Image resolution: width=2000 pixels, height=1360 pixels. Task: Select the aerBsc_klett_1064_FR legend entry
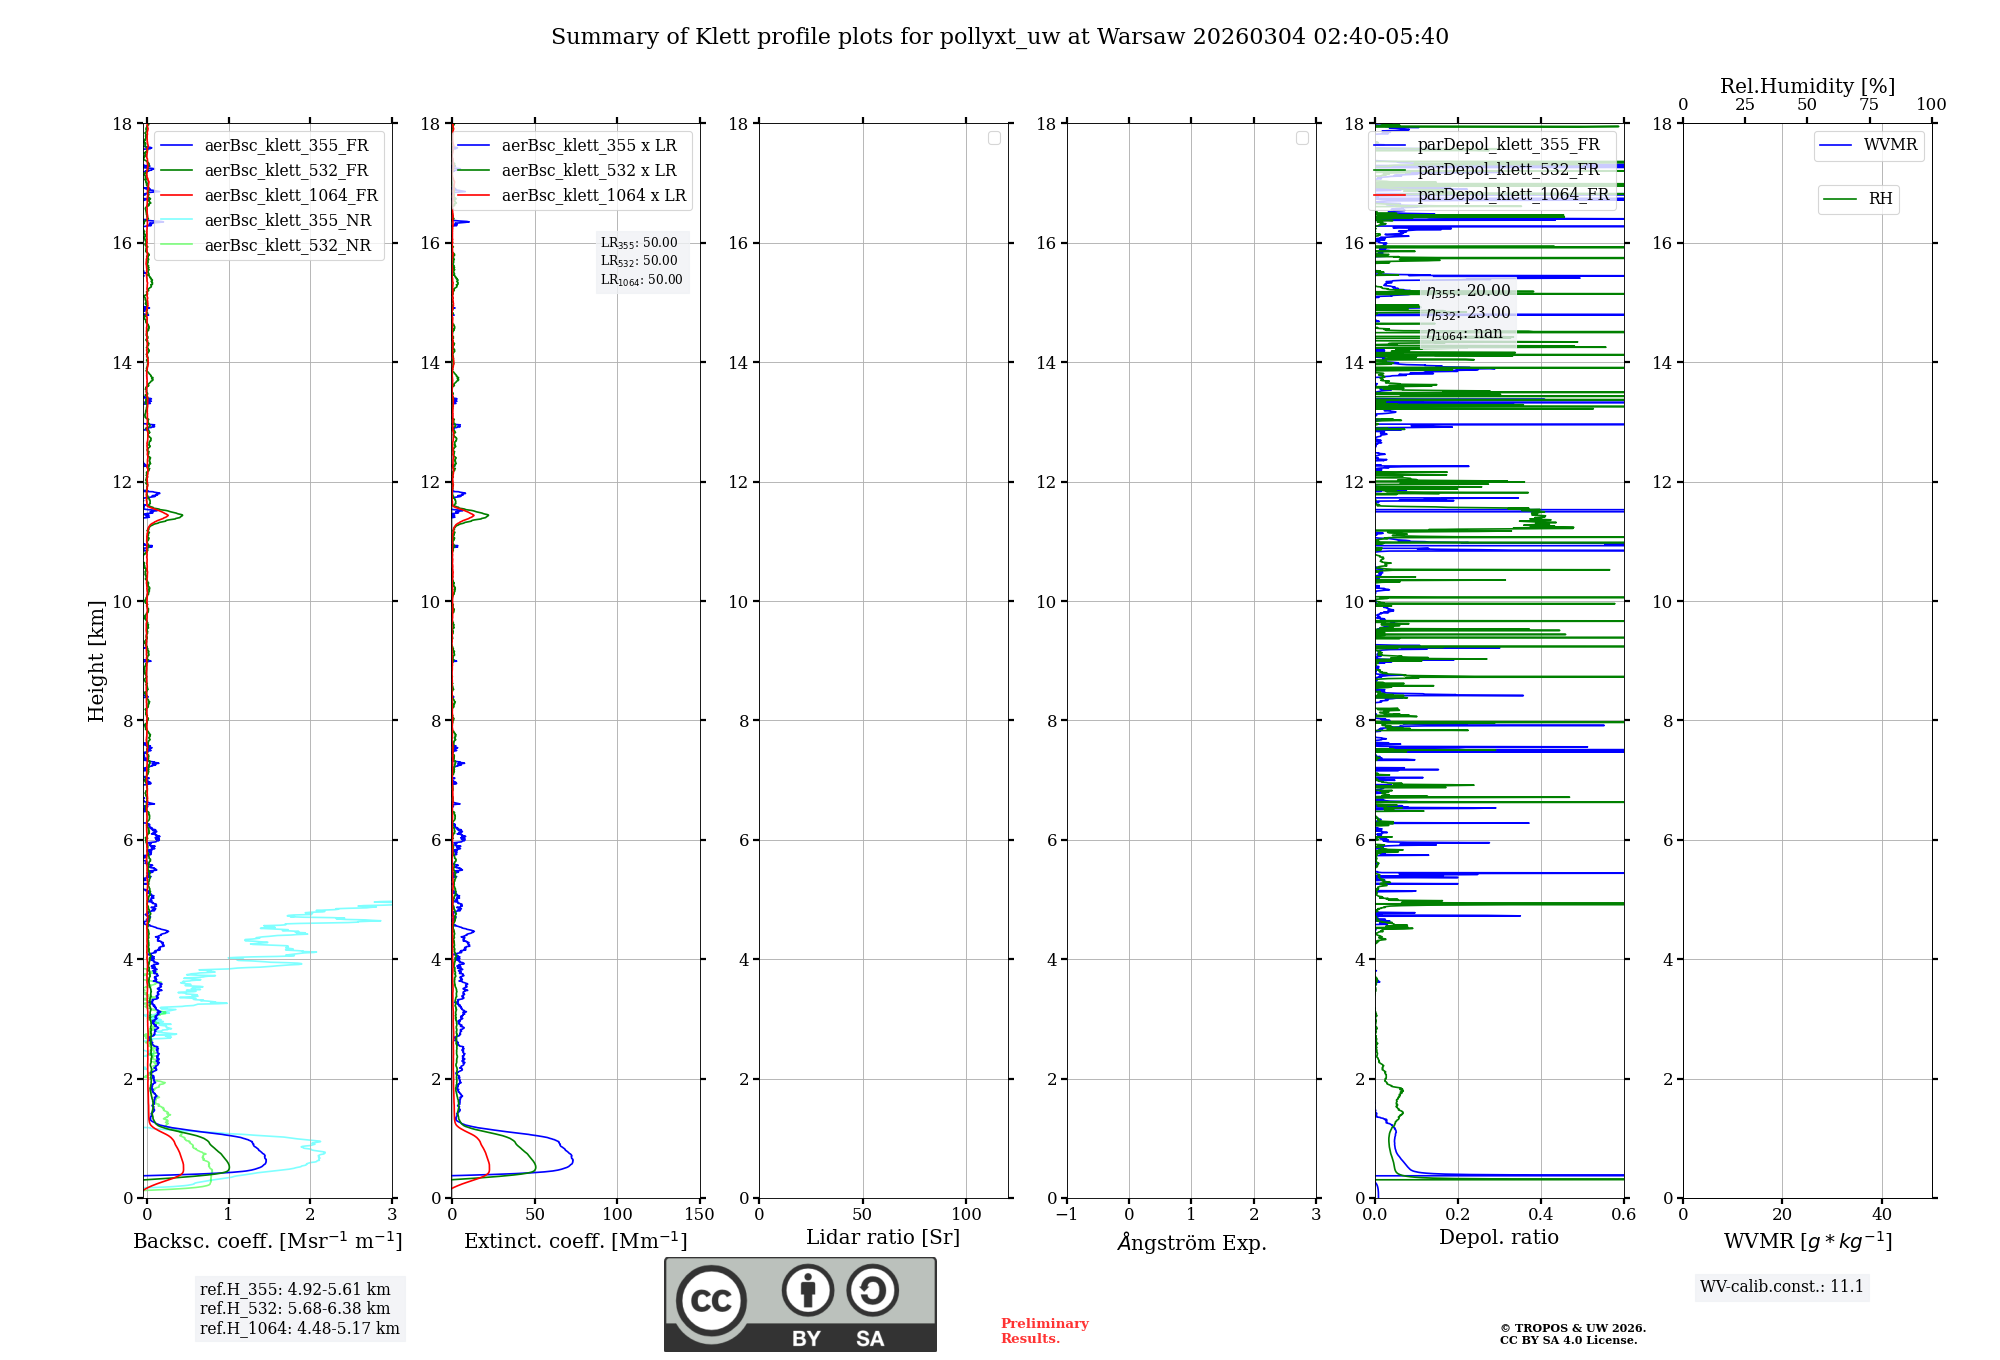(x=290, y=195)
